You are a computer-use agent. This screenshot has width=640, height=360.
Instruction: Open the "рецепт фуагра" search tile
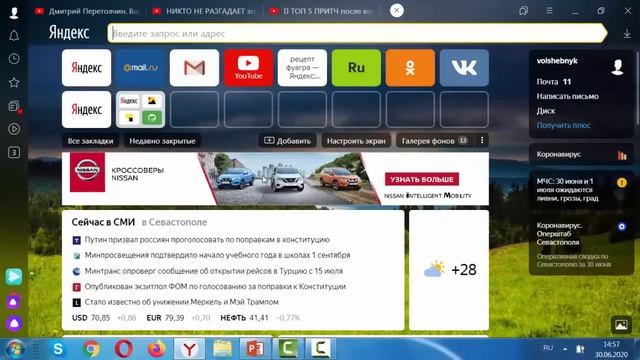pos(302,68)
